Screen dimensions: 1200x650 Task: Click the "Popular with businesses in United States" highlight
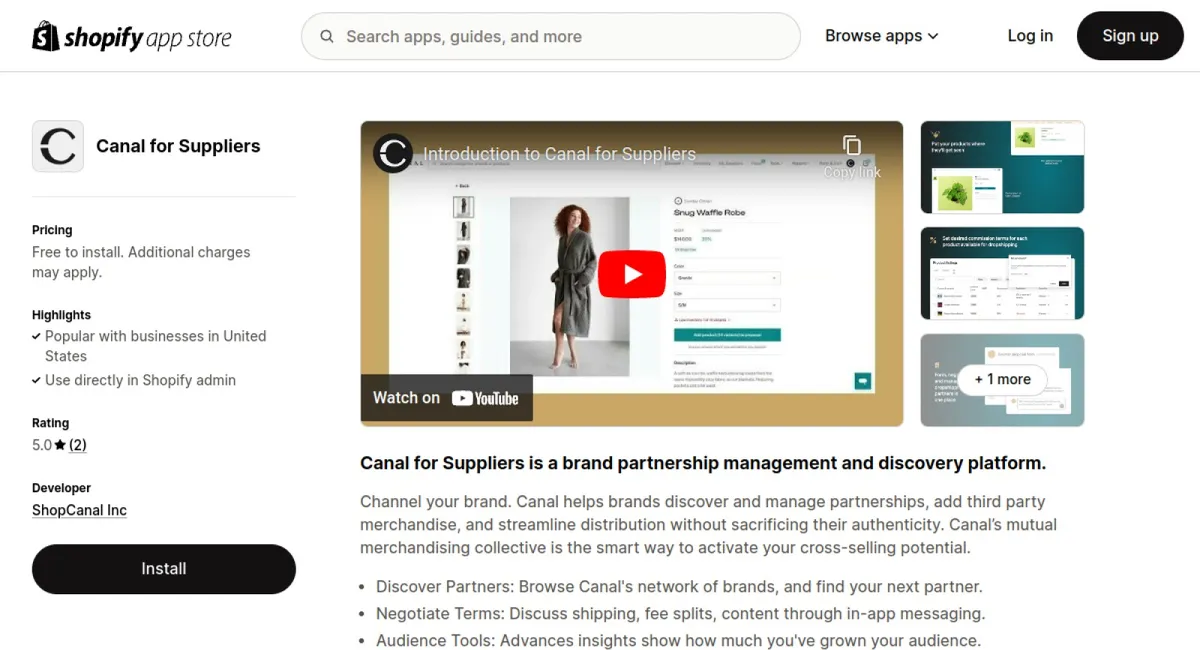coord(155,346)
